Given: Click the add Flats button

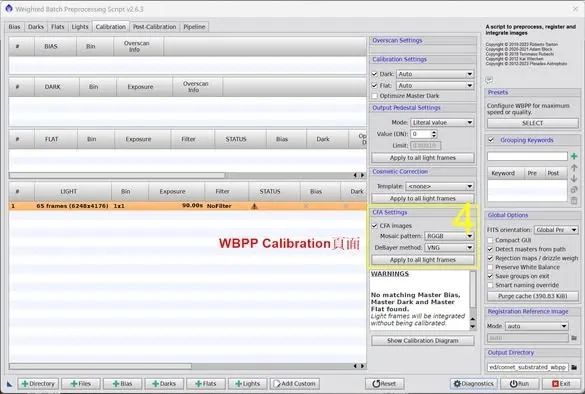Looking at the screenshot, I should tap(206, 384).
